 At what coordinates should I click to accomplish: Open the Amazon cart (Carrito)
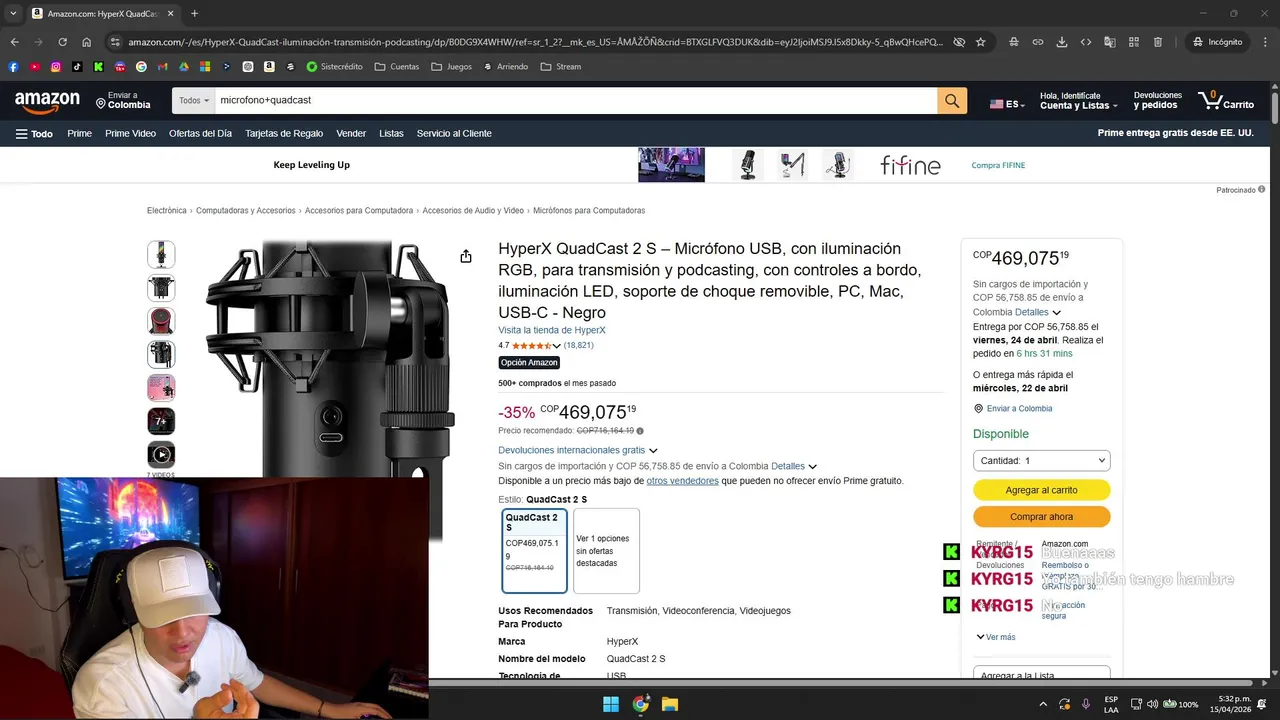pos(1226,101)
